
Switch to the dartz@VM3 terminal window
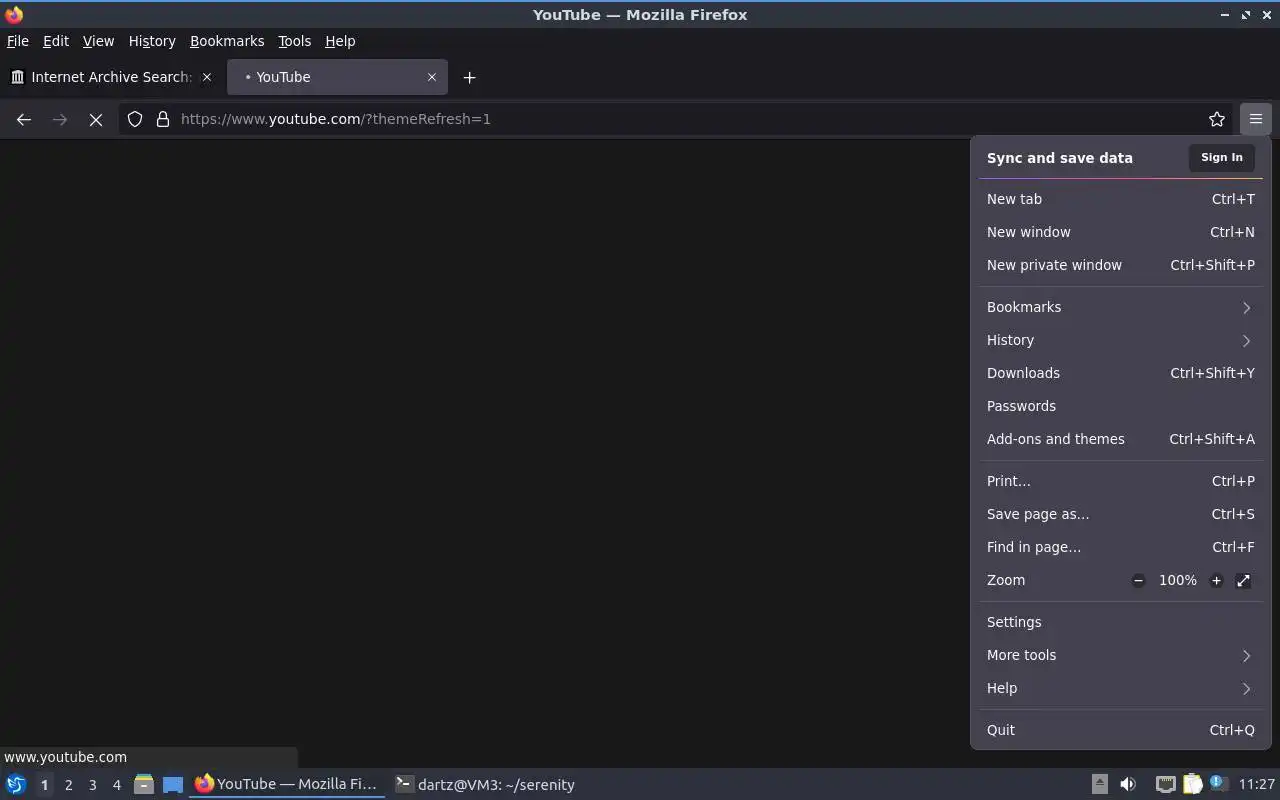(486, 784)
